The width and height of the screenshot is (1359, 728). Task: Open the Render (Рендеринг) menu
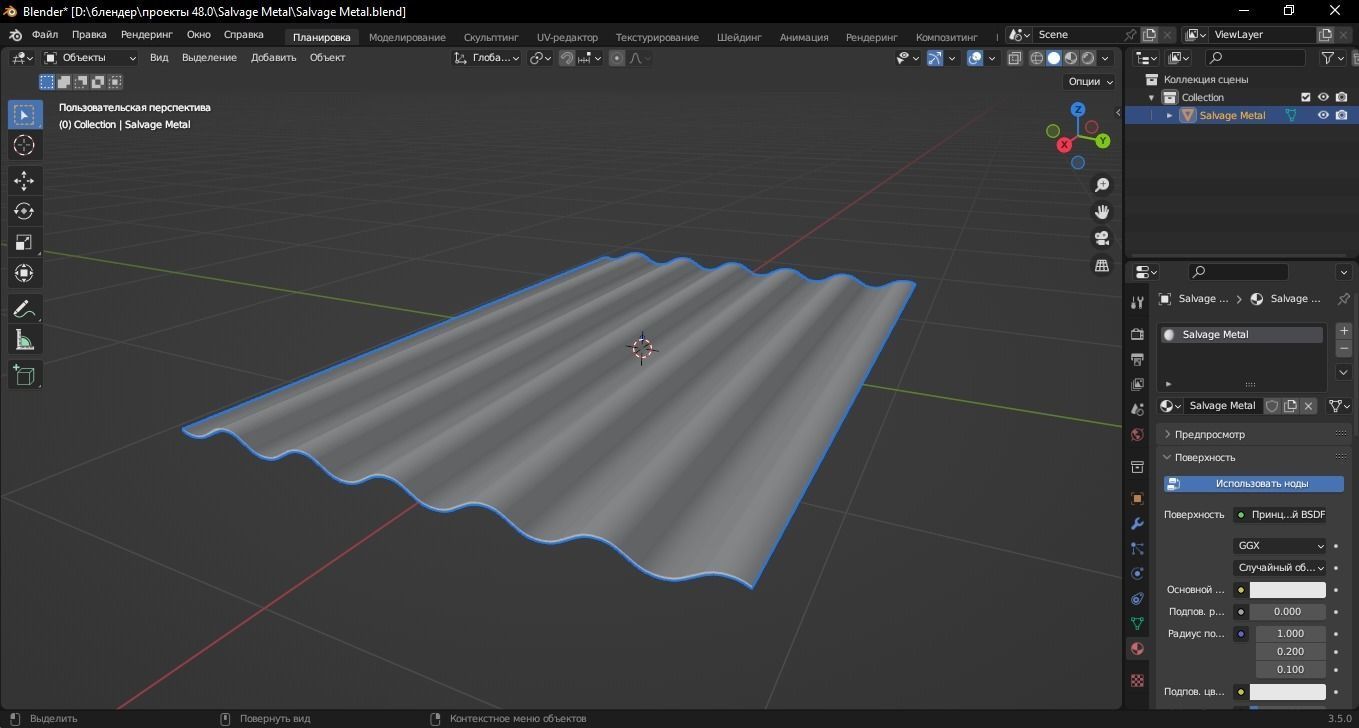pyautogui.click(x=147, y=35)
